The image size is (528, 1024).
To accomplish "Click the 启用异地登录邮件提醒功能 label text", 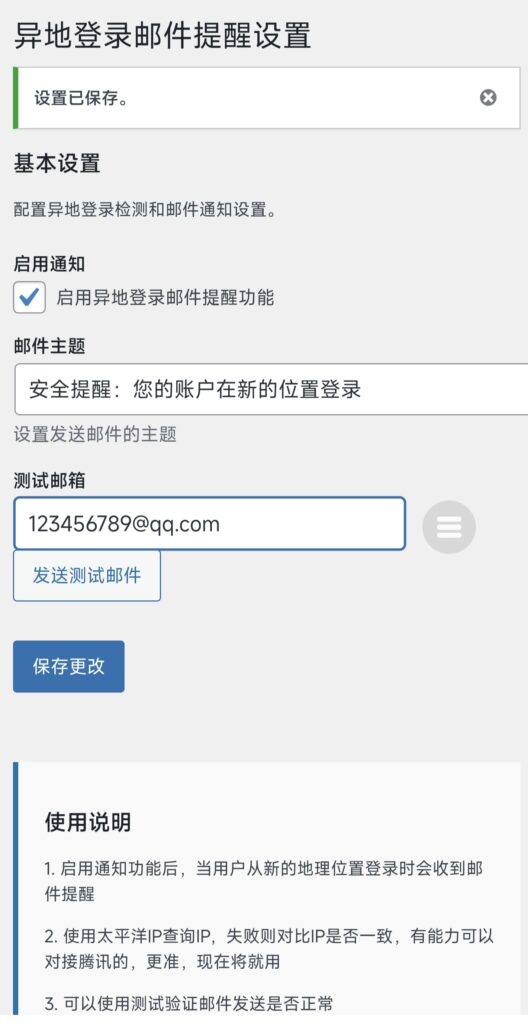I will [x=165, y=298].
